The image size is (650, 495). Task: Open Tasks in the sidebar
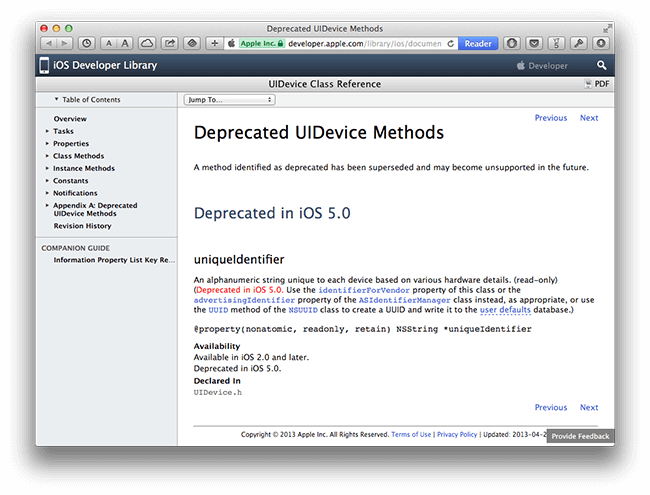[x=63, y=131]
